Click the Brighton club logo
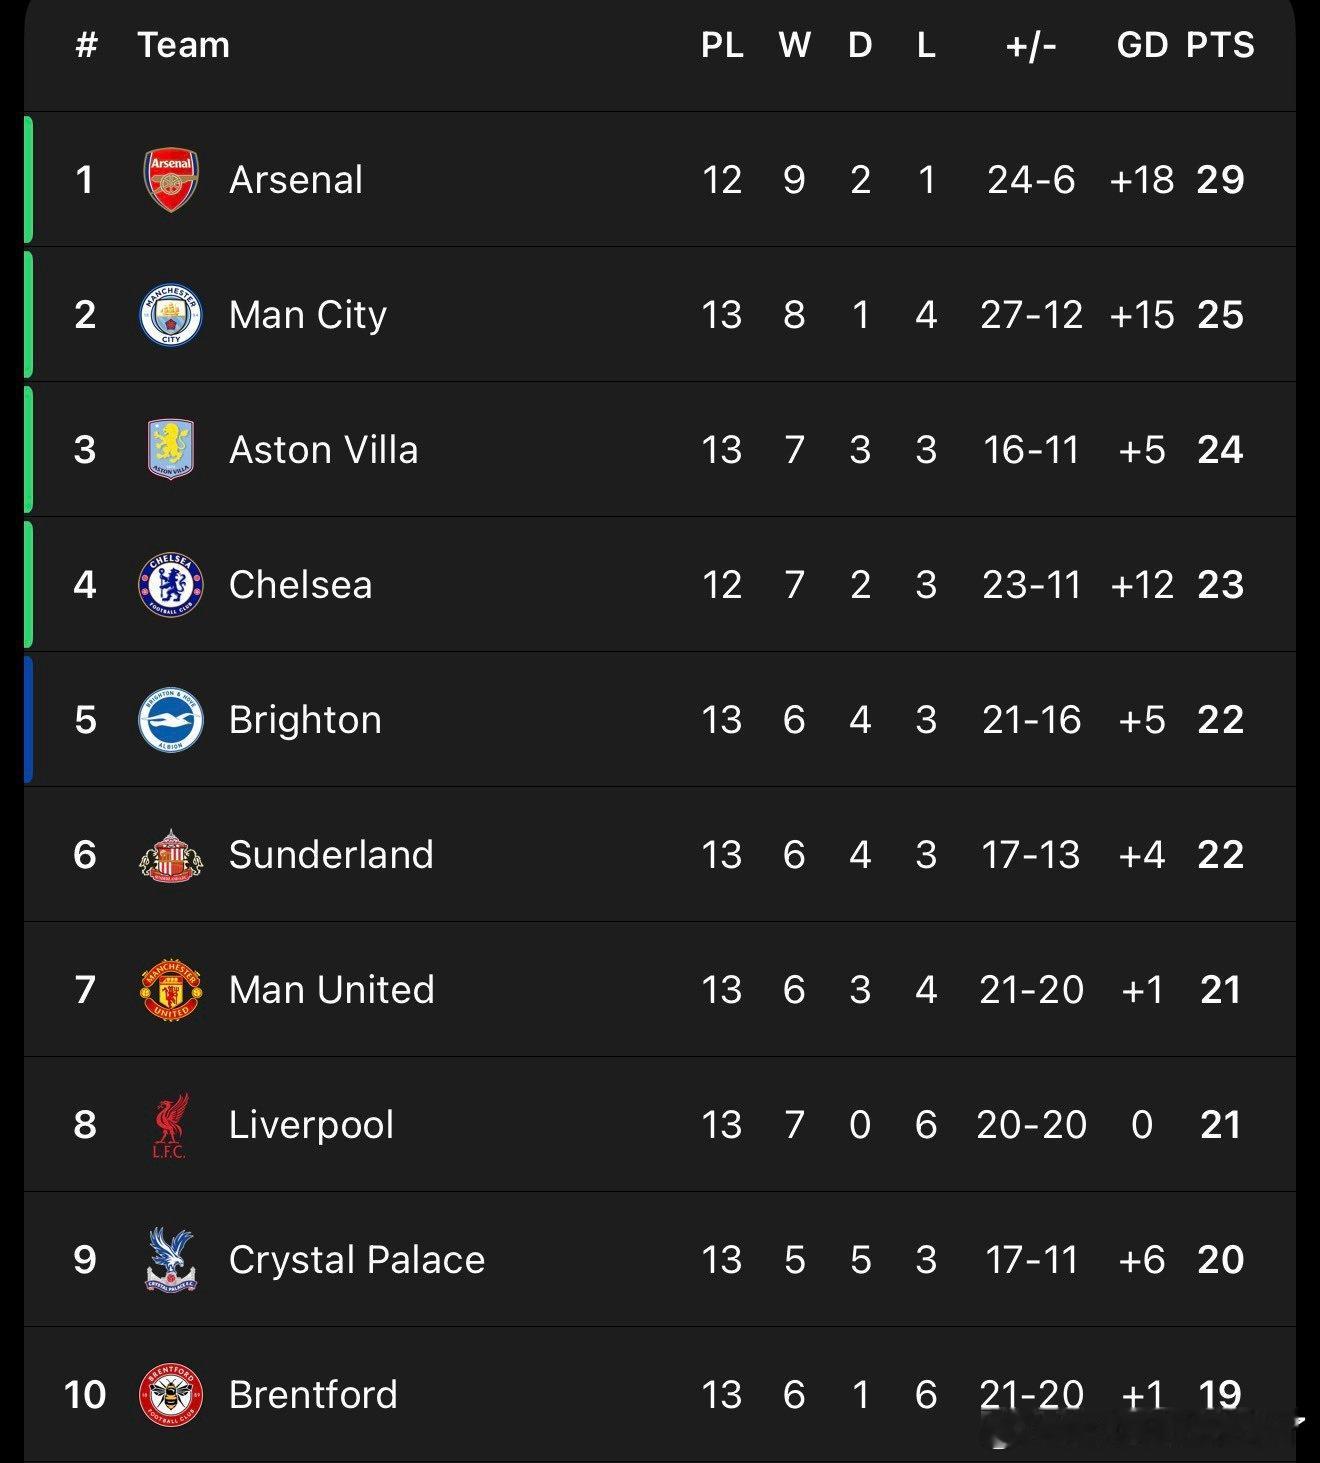This screenshot has height=1463, width=1320. pyautogui.click(x=171, y=720)
